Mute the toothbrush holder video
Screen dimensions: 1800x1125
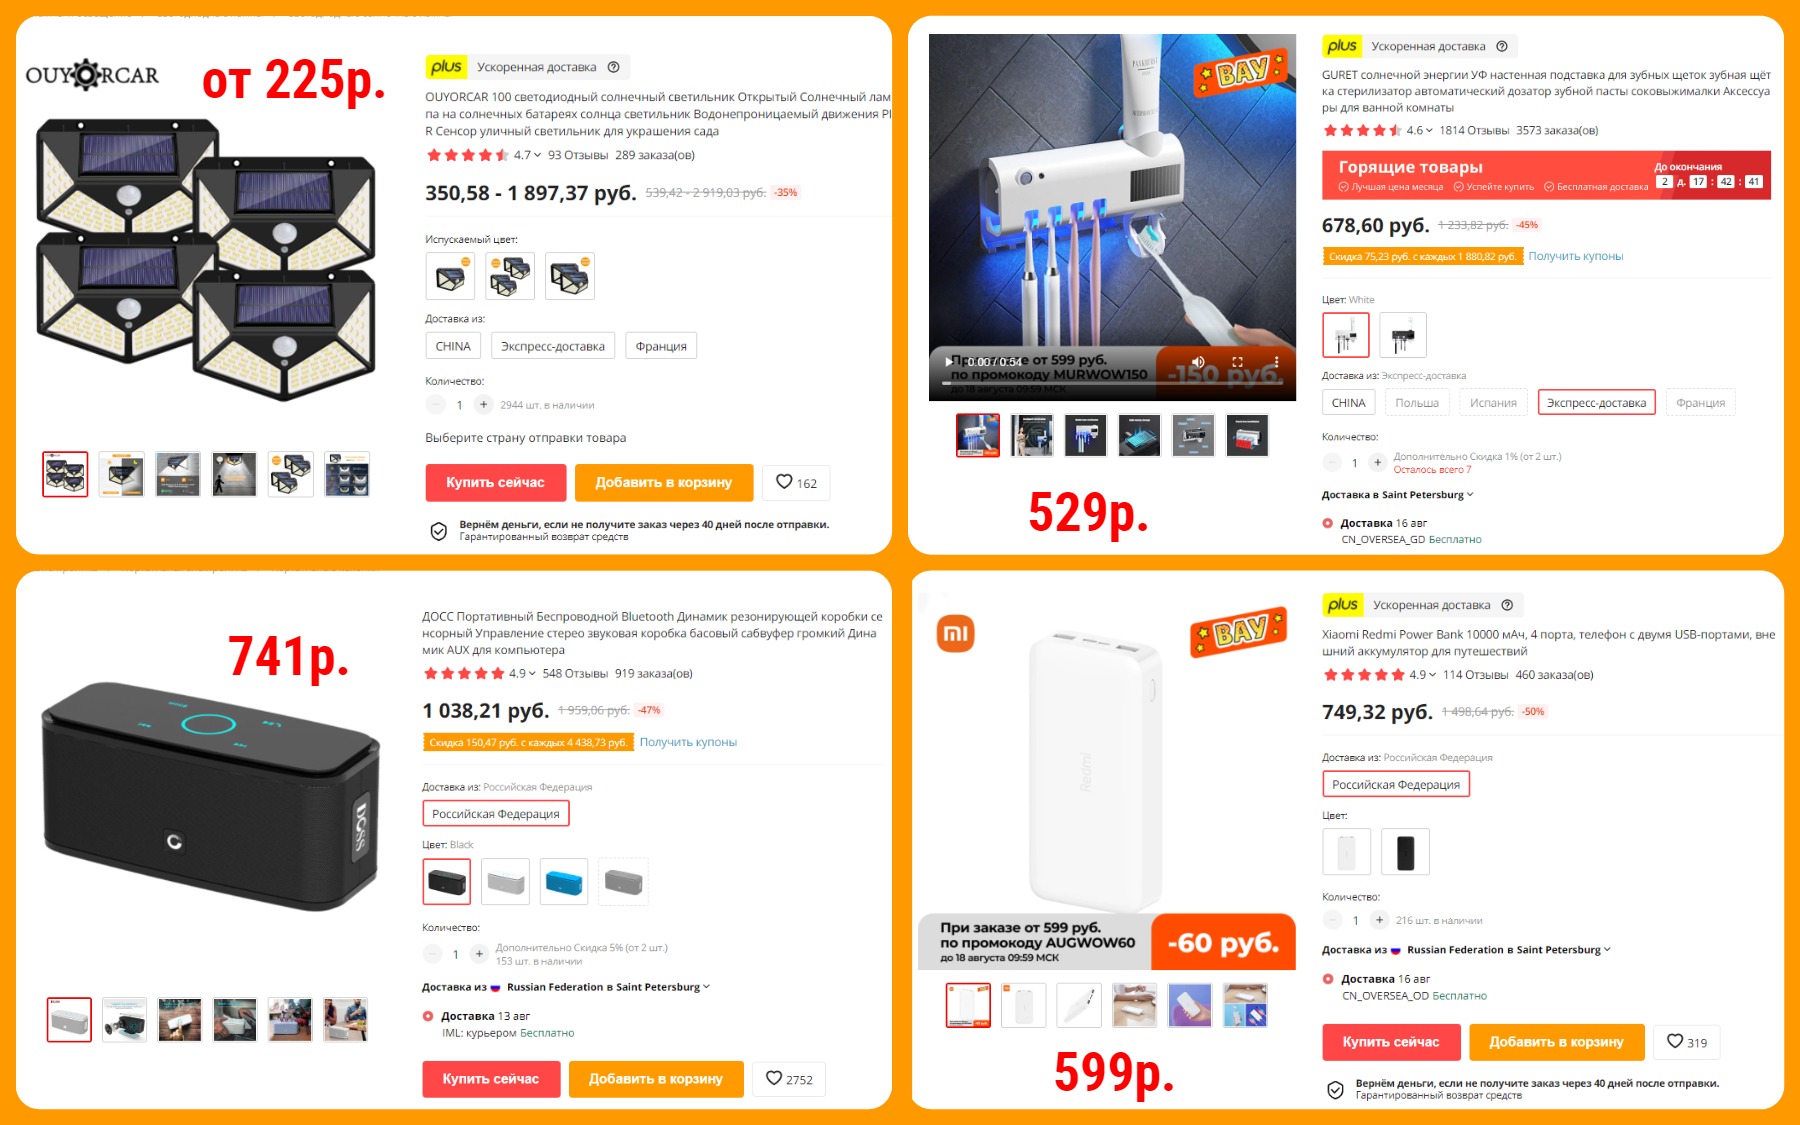tap(1198, 362)
